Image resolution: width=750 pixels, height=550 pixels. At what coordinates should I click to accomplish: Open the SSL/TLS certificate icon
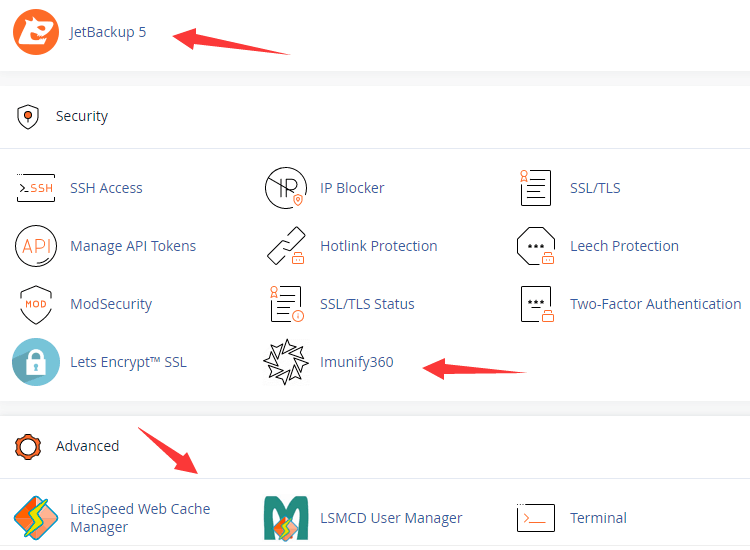(x=535, y=188)
